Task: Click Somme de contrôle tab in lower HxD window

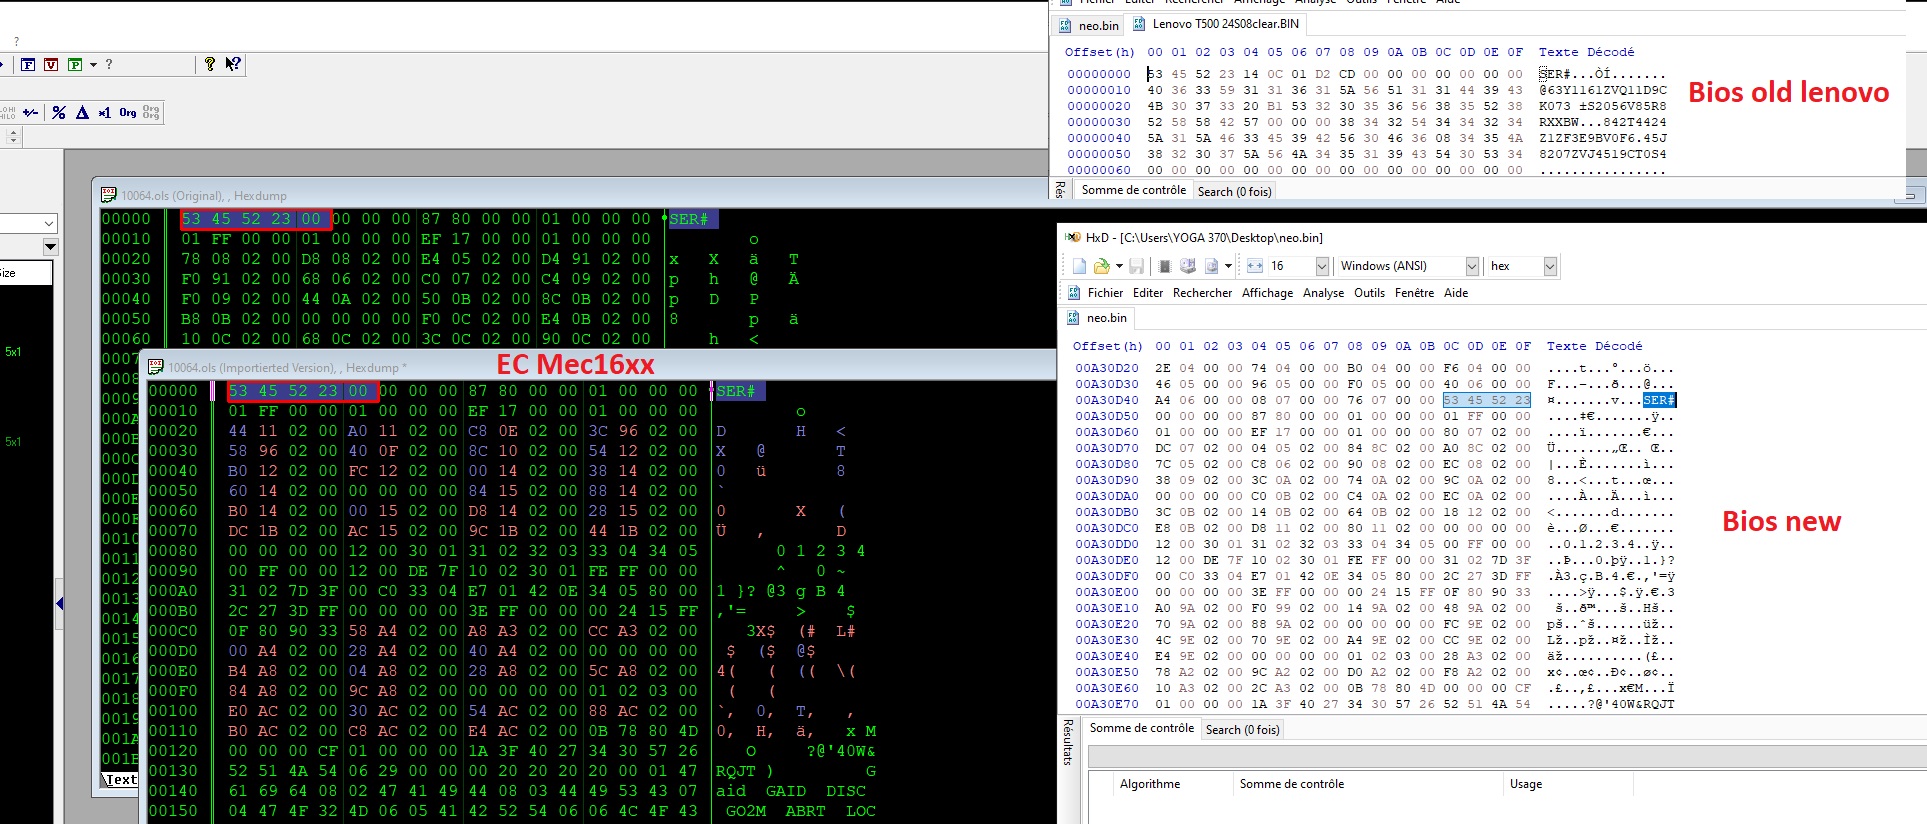Action: pos(1141,728)
